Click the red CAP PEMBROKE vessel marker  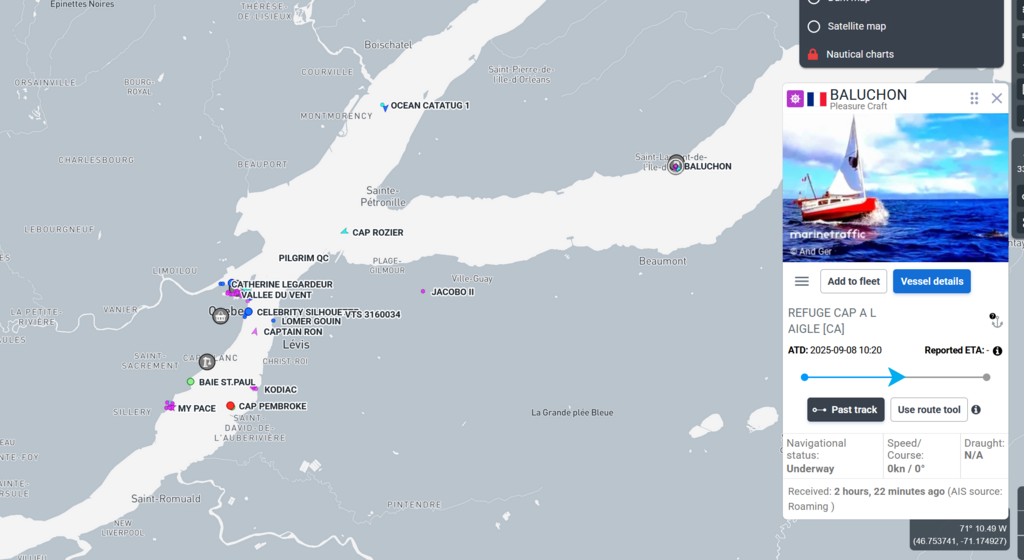(x=230, y=406)
